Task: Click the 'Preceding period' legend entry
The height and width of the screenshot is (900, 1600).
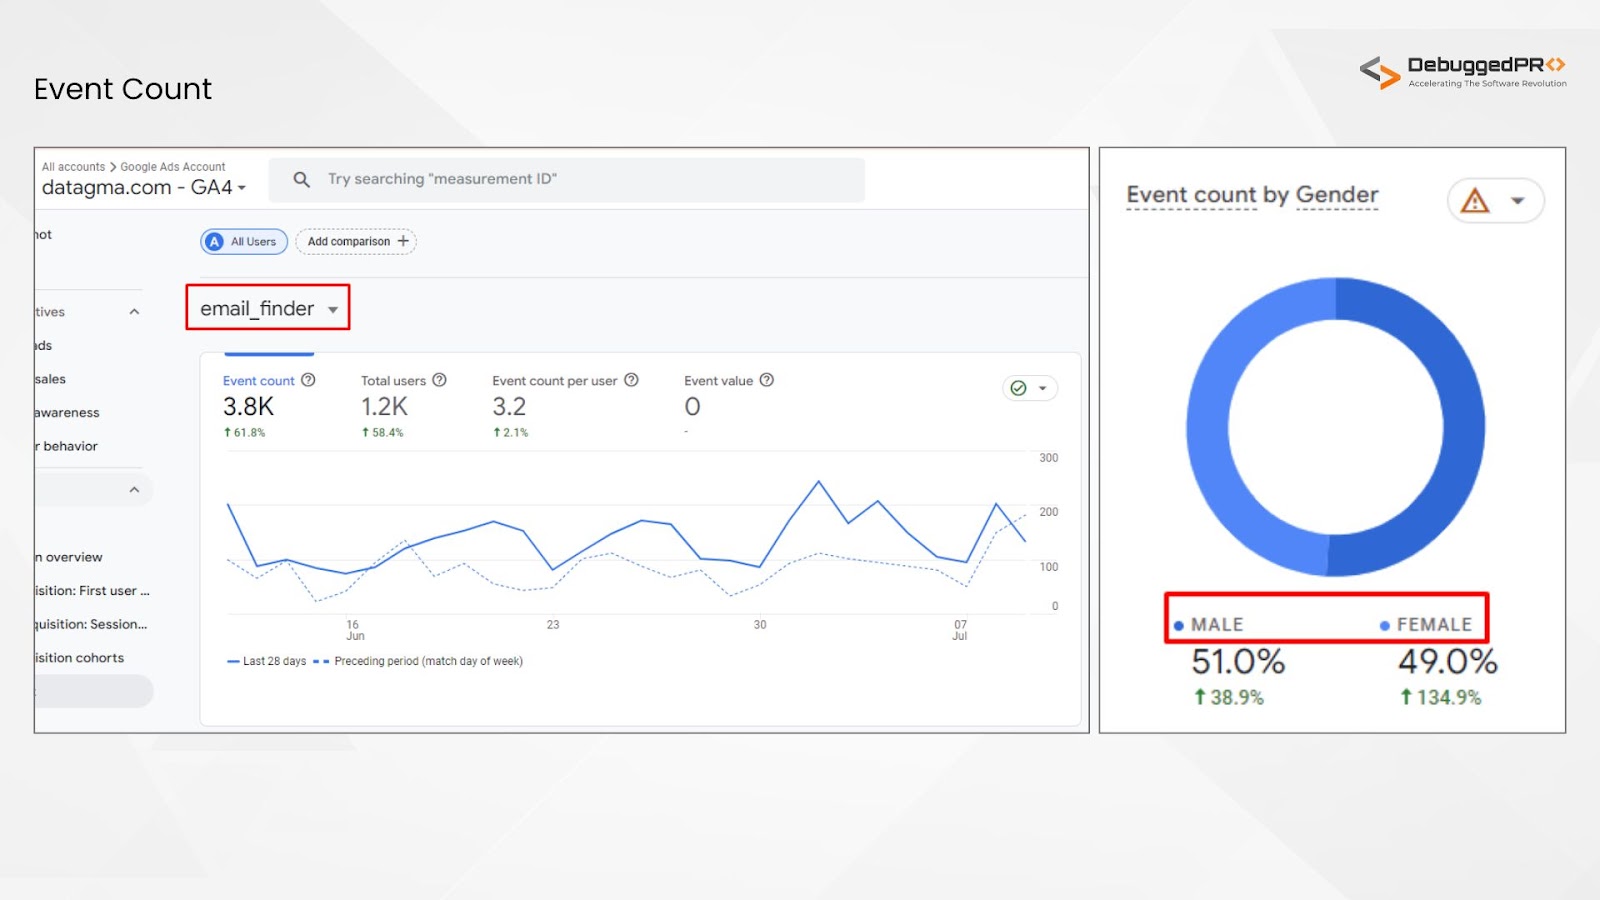Action: coord(418,661)
